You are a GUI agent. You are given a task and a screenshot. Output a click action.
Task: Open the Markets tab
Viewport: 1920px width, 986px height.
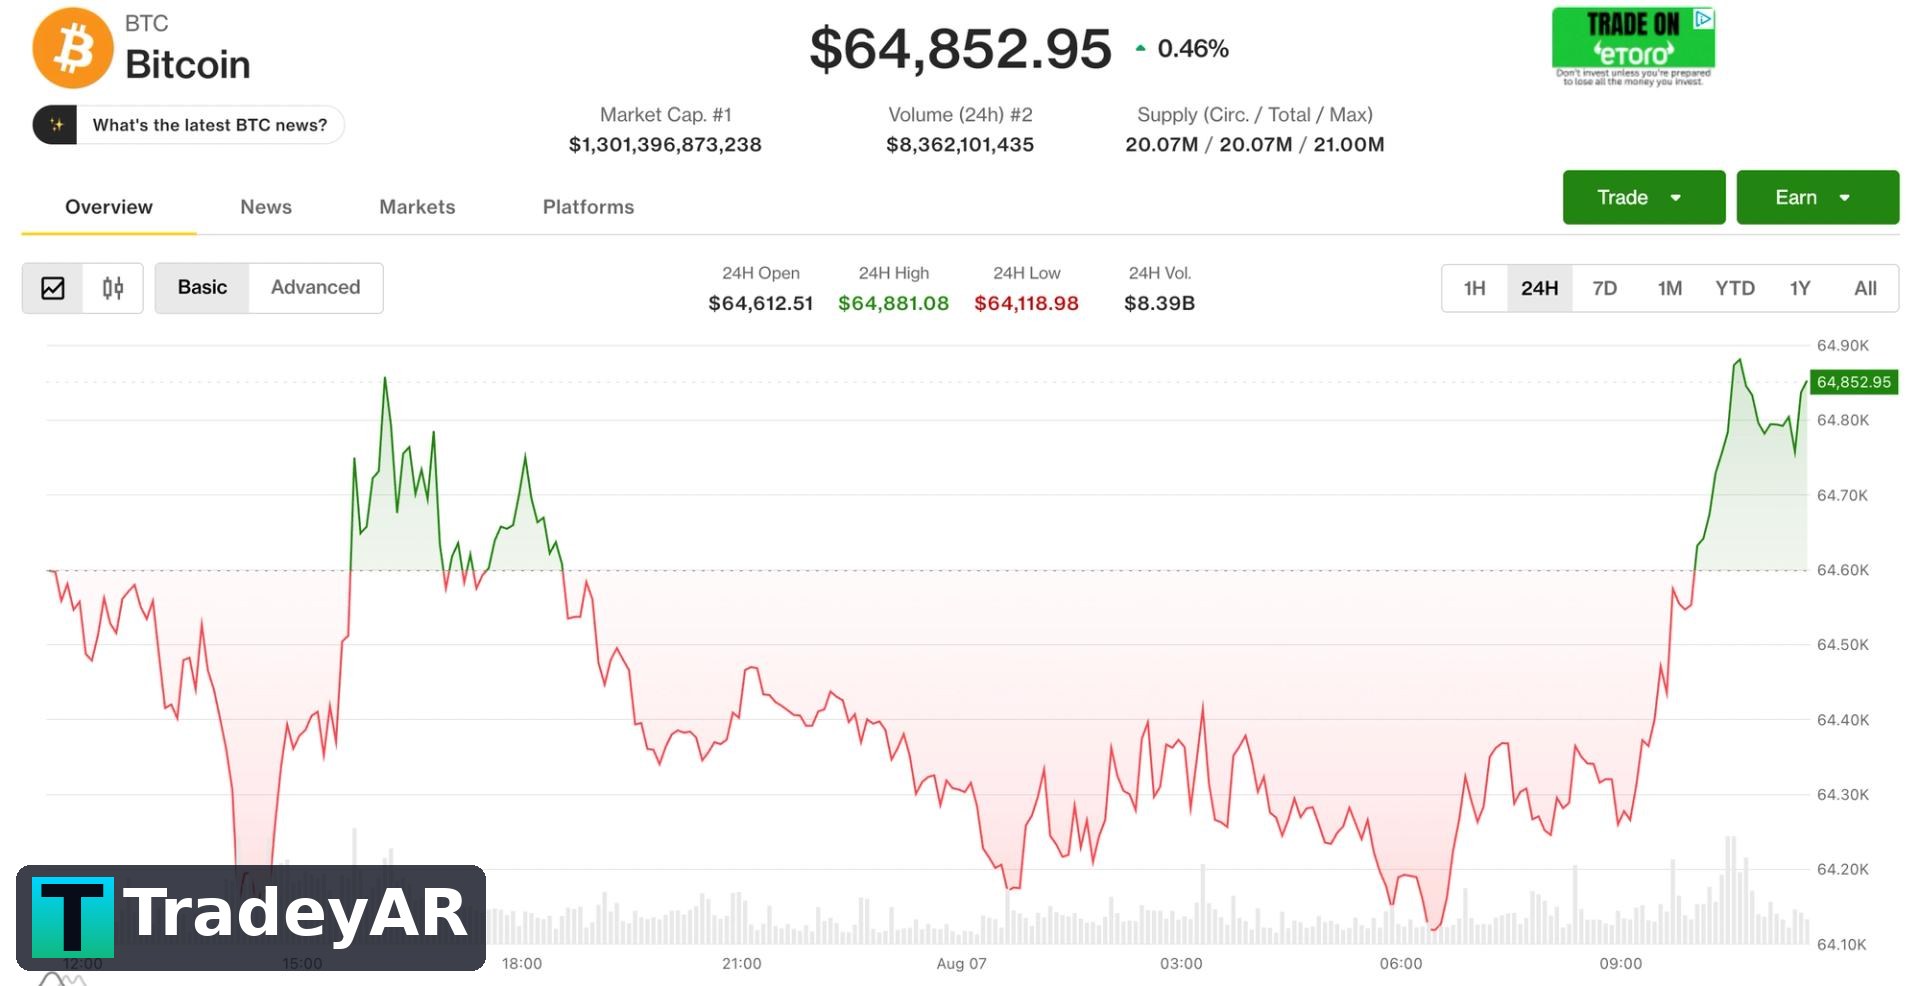(x=417, y=207)
